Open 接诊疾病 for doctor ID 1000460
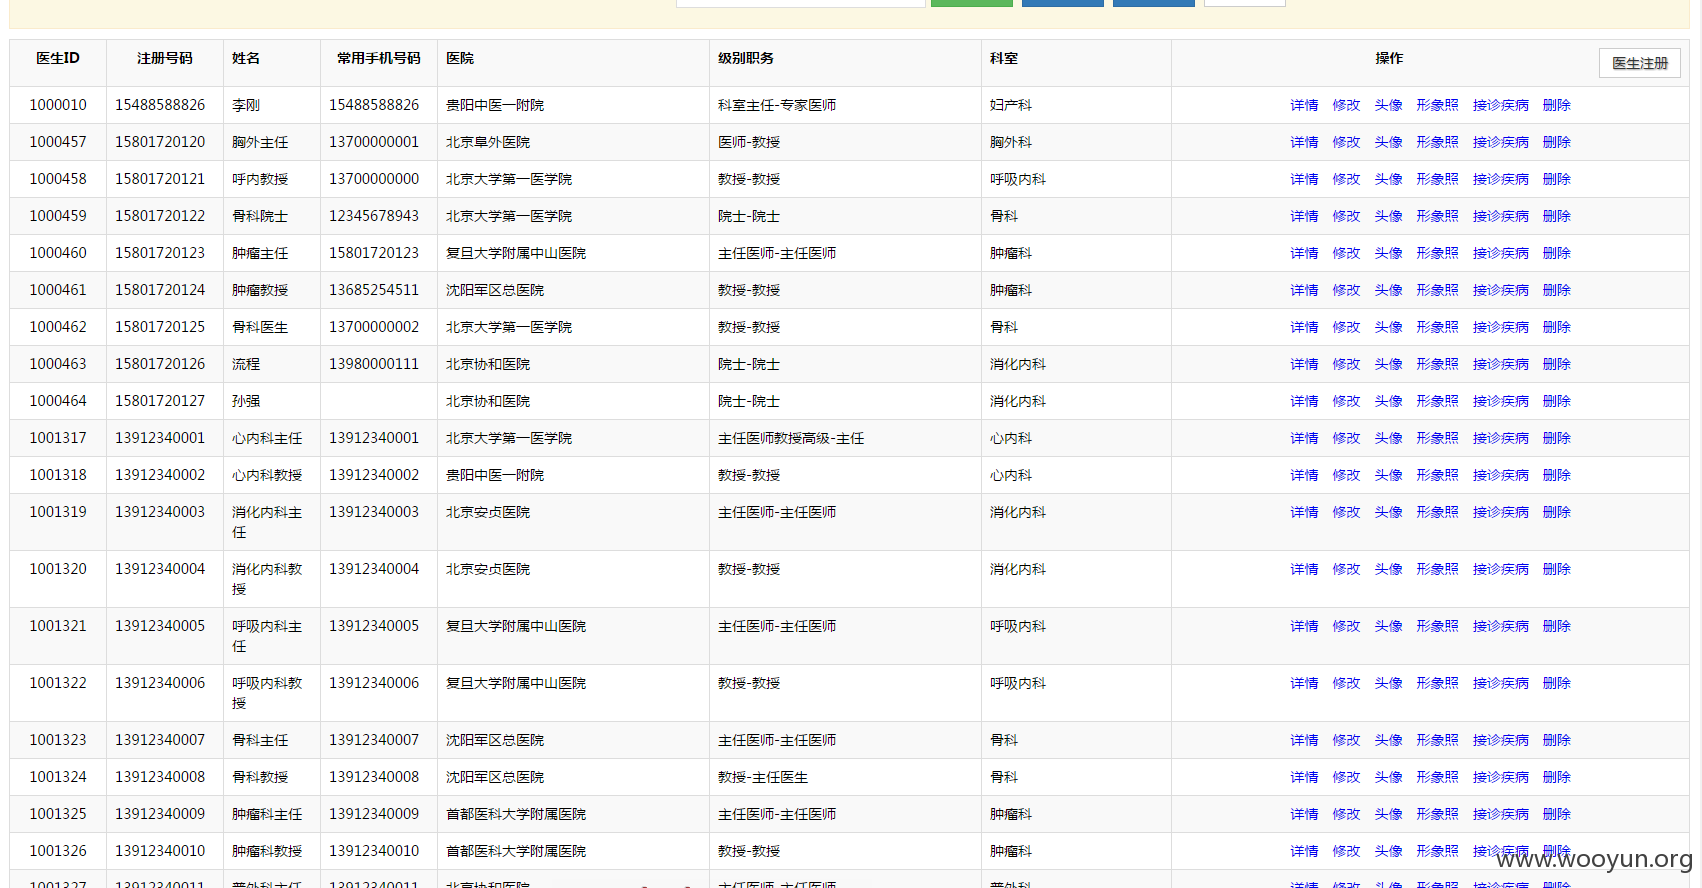This screenshot has height=888, width=1702. tap(1501, 253)
